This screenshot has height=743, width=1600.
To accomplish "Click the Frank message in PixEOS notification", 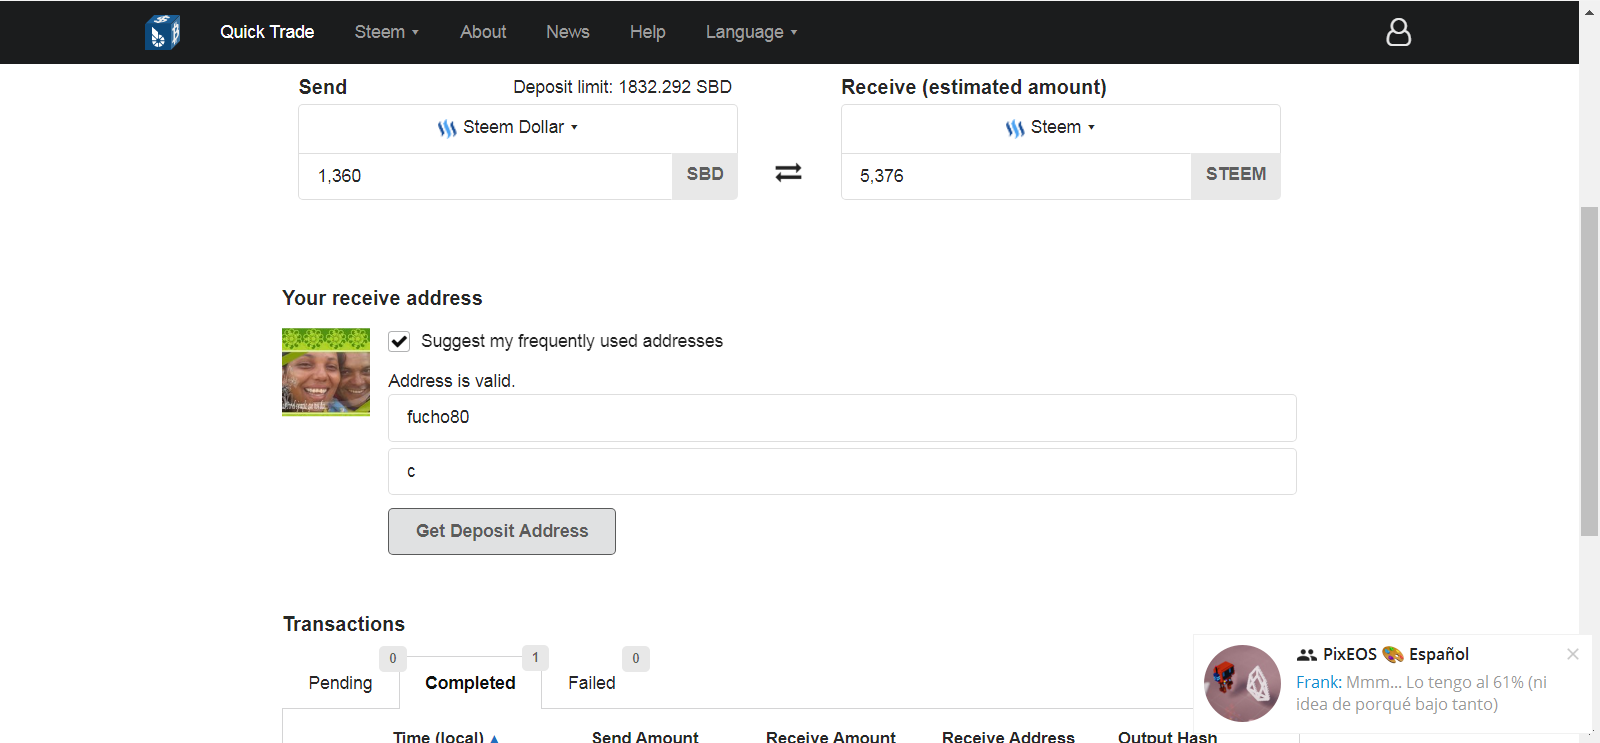I will coord(1421,693).
